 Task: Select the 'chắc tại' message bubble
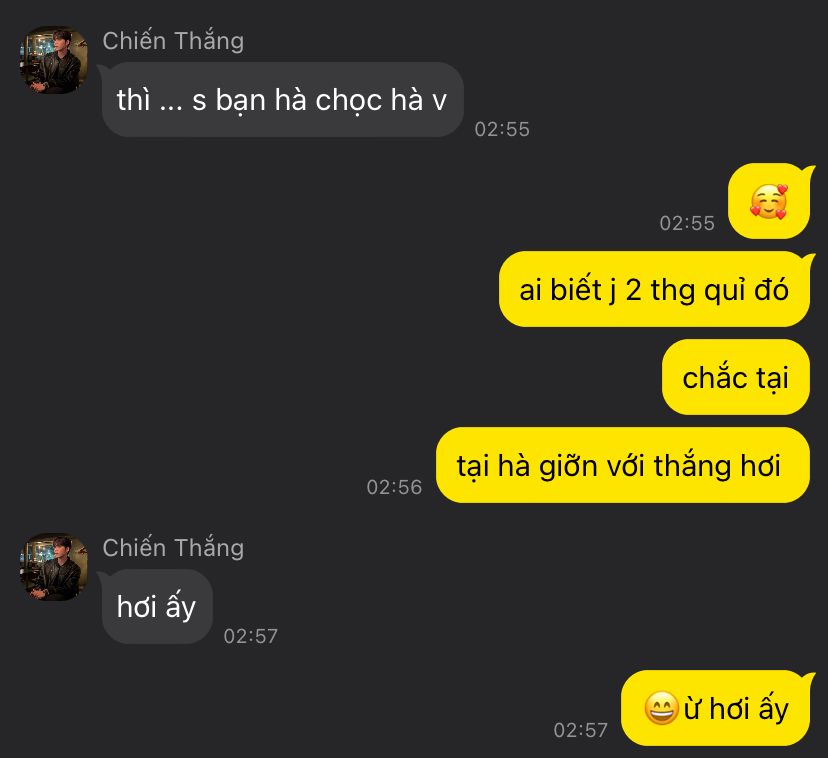(x=736, y=377)
